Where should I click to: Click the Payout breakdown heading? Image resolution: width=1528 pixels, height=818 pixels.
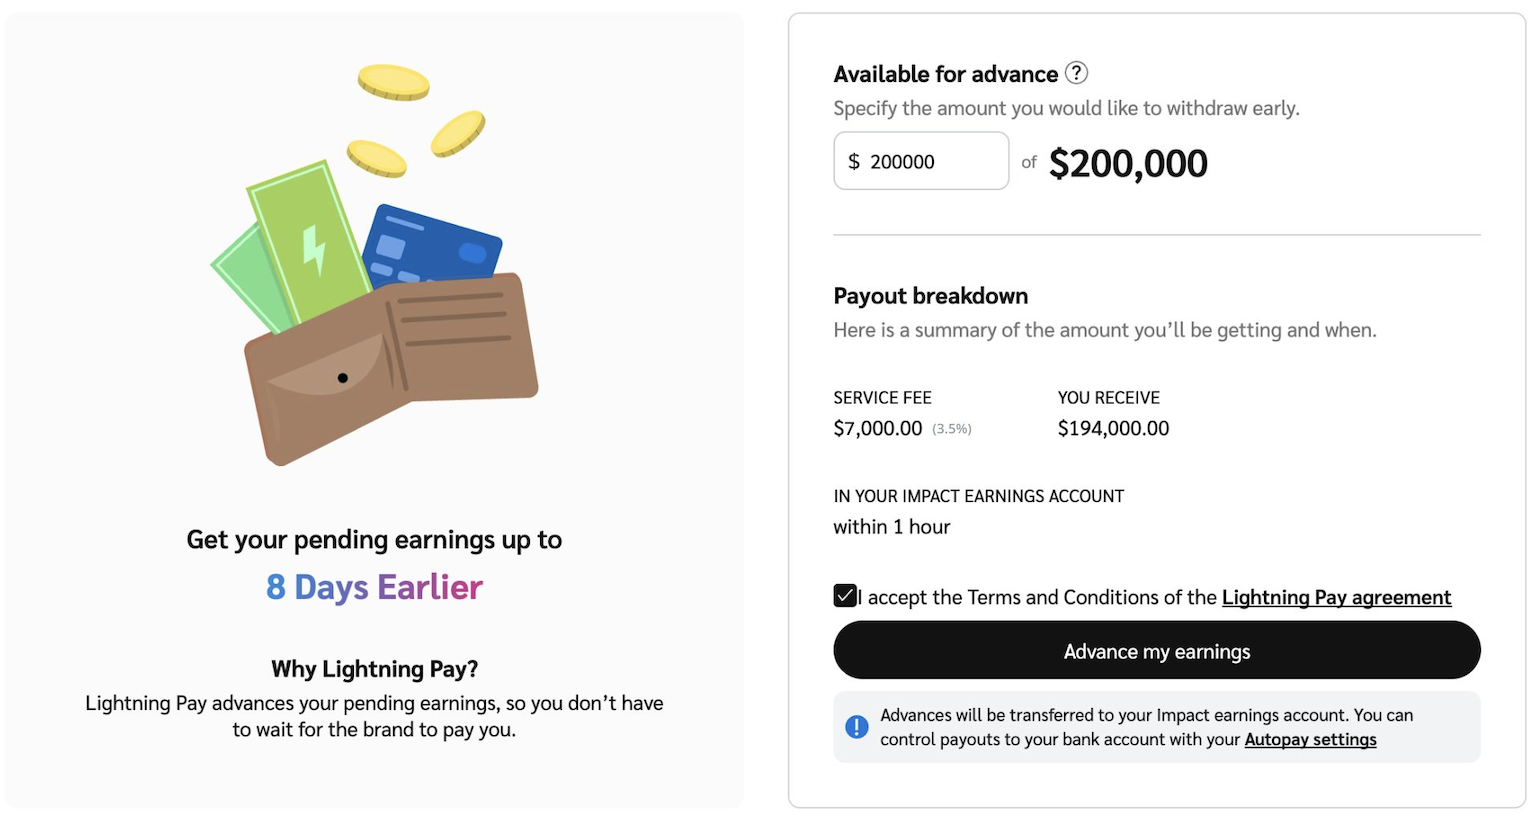tap(931, 296)
